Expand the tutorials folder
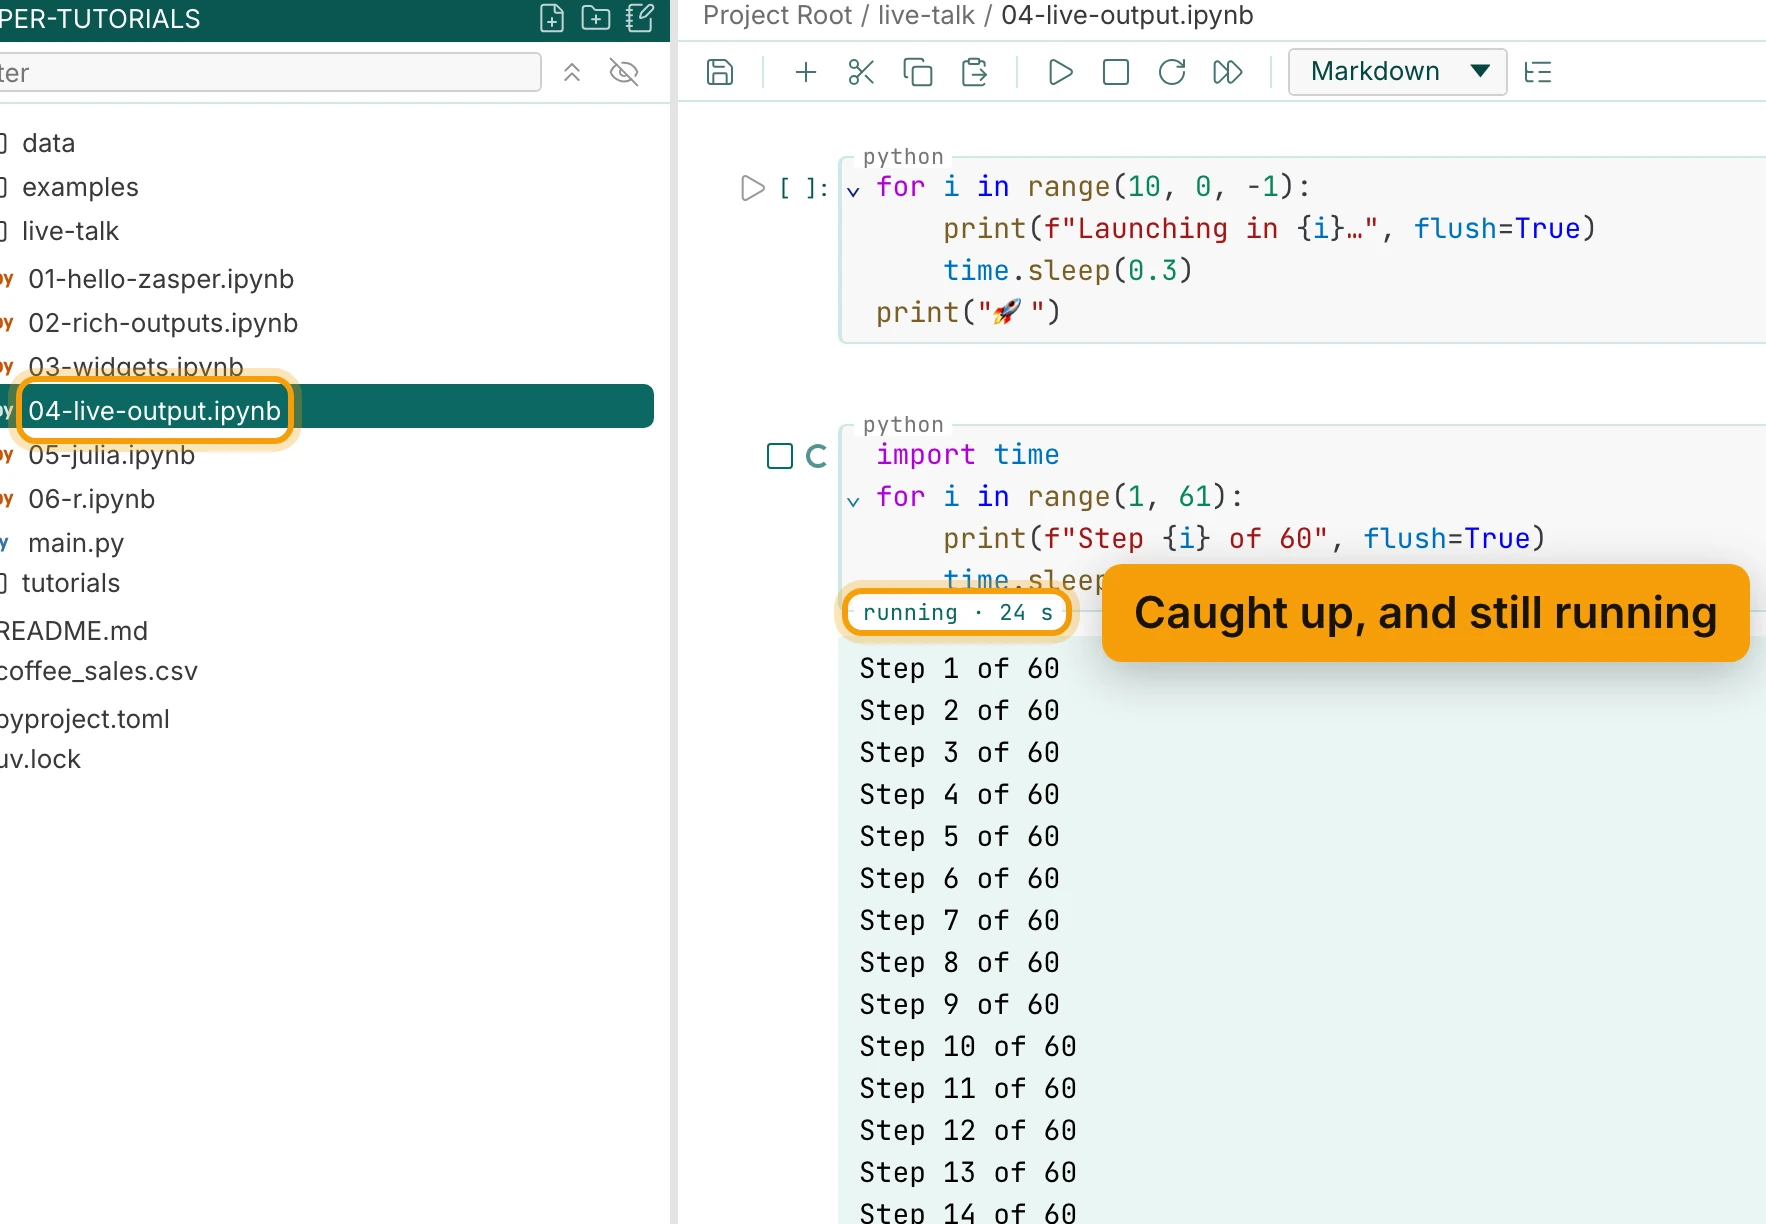This screenshot has height=1224, width=1766. pos(70,583)
